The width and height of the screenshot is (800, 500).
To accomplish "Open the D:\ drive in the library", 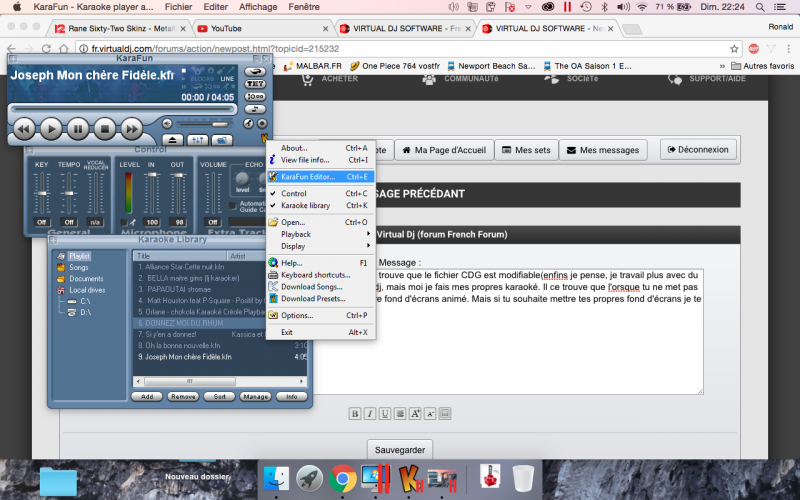I will coord(85,312).
